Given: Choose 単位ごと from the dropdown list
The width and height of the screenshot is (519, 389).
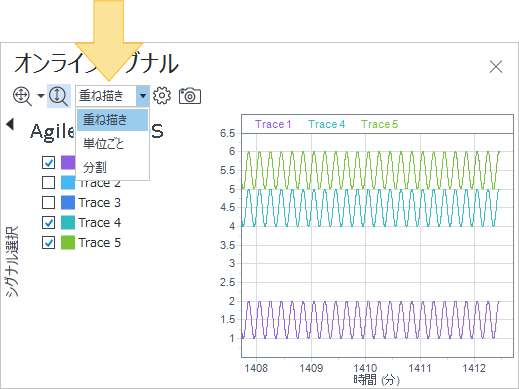Looking at the screenshot, I should pyautogui.click(x=112, y=144).
